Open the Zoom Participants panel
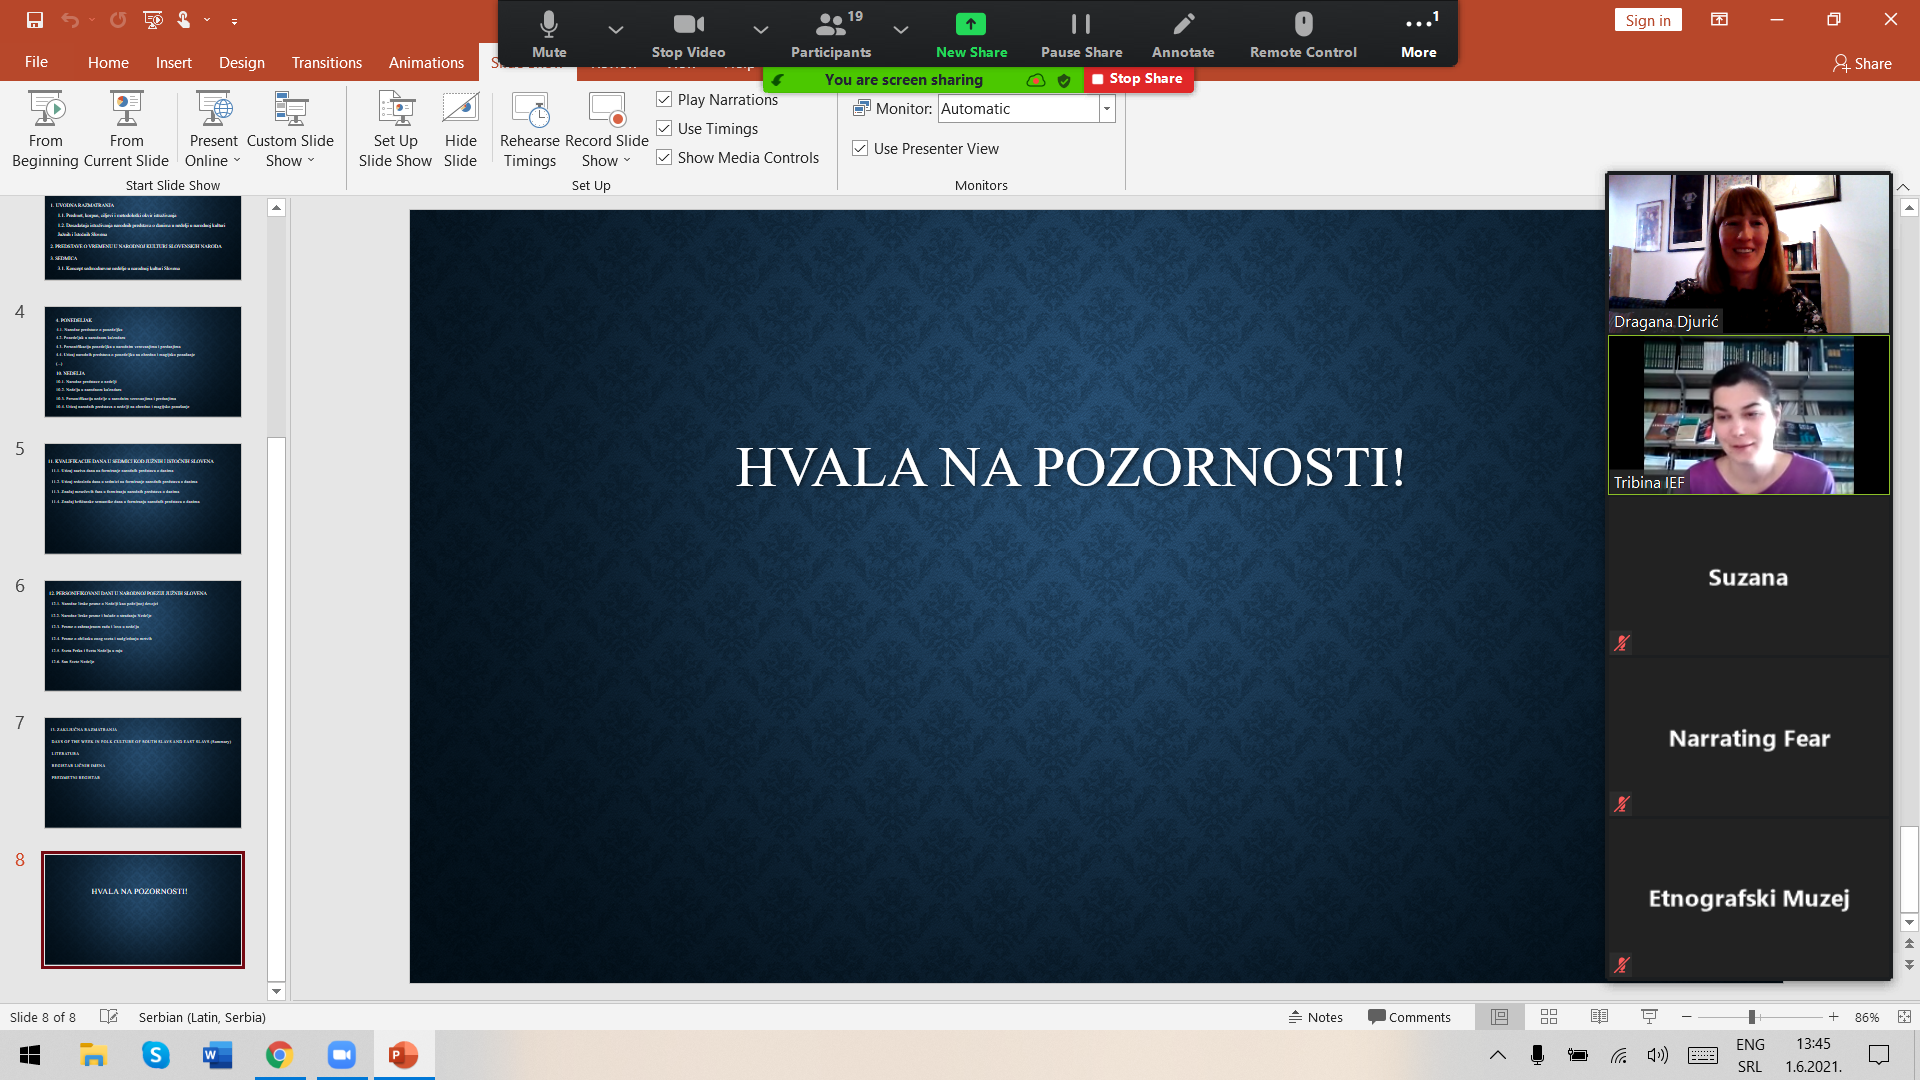 pyautogui.click(x=830, y=34)
